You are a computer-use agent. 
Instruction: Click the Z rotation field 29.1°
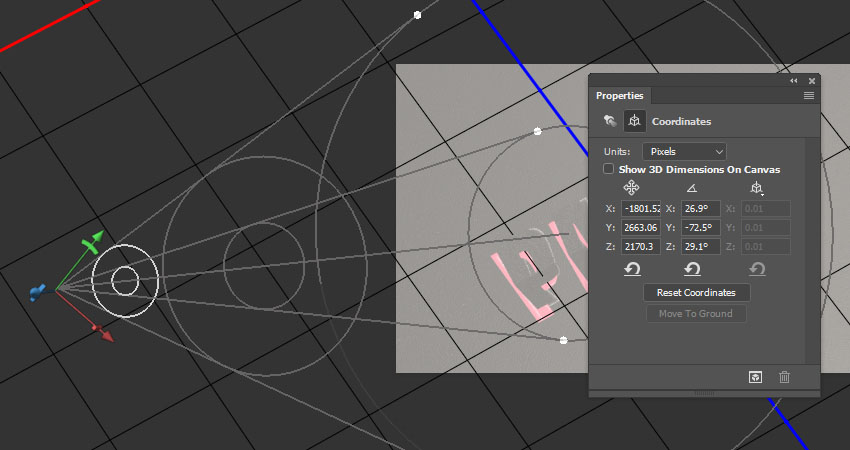point(700,247)
